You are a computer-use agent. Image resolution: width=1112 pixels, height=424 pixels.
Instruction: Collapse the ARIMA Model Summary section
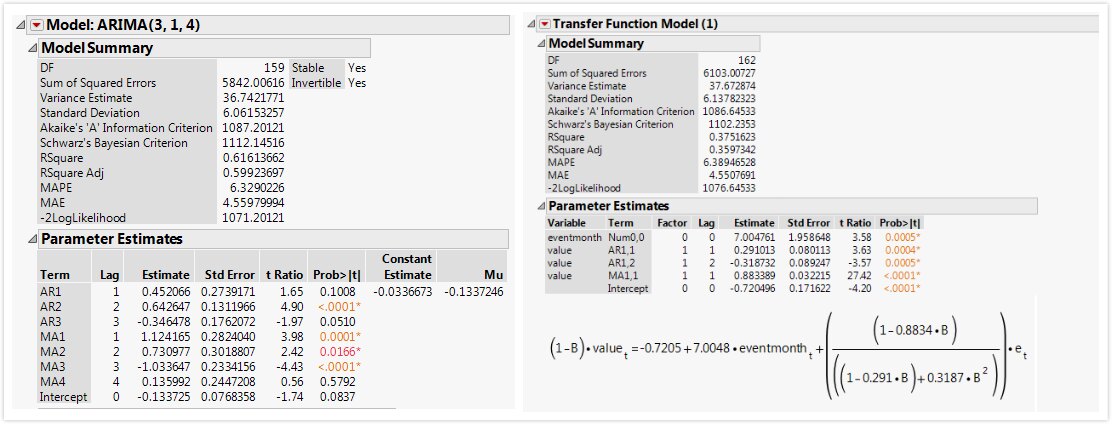point(32,48)
